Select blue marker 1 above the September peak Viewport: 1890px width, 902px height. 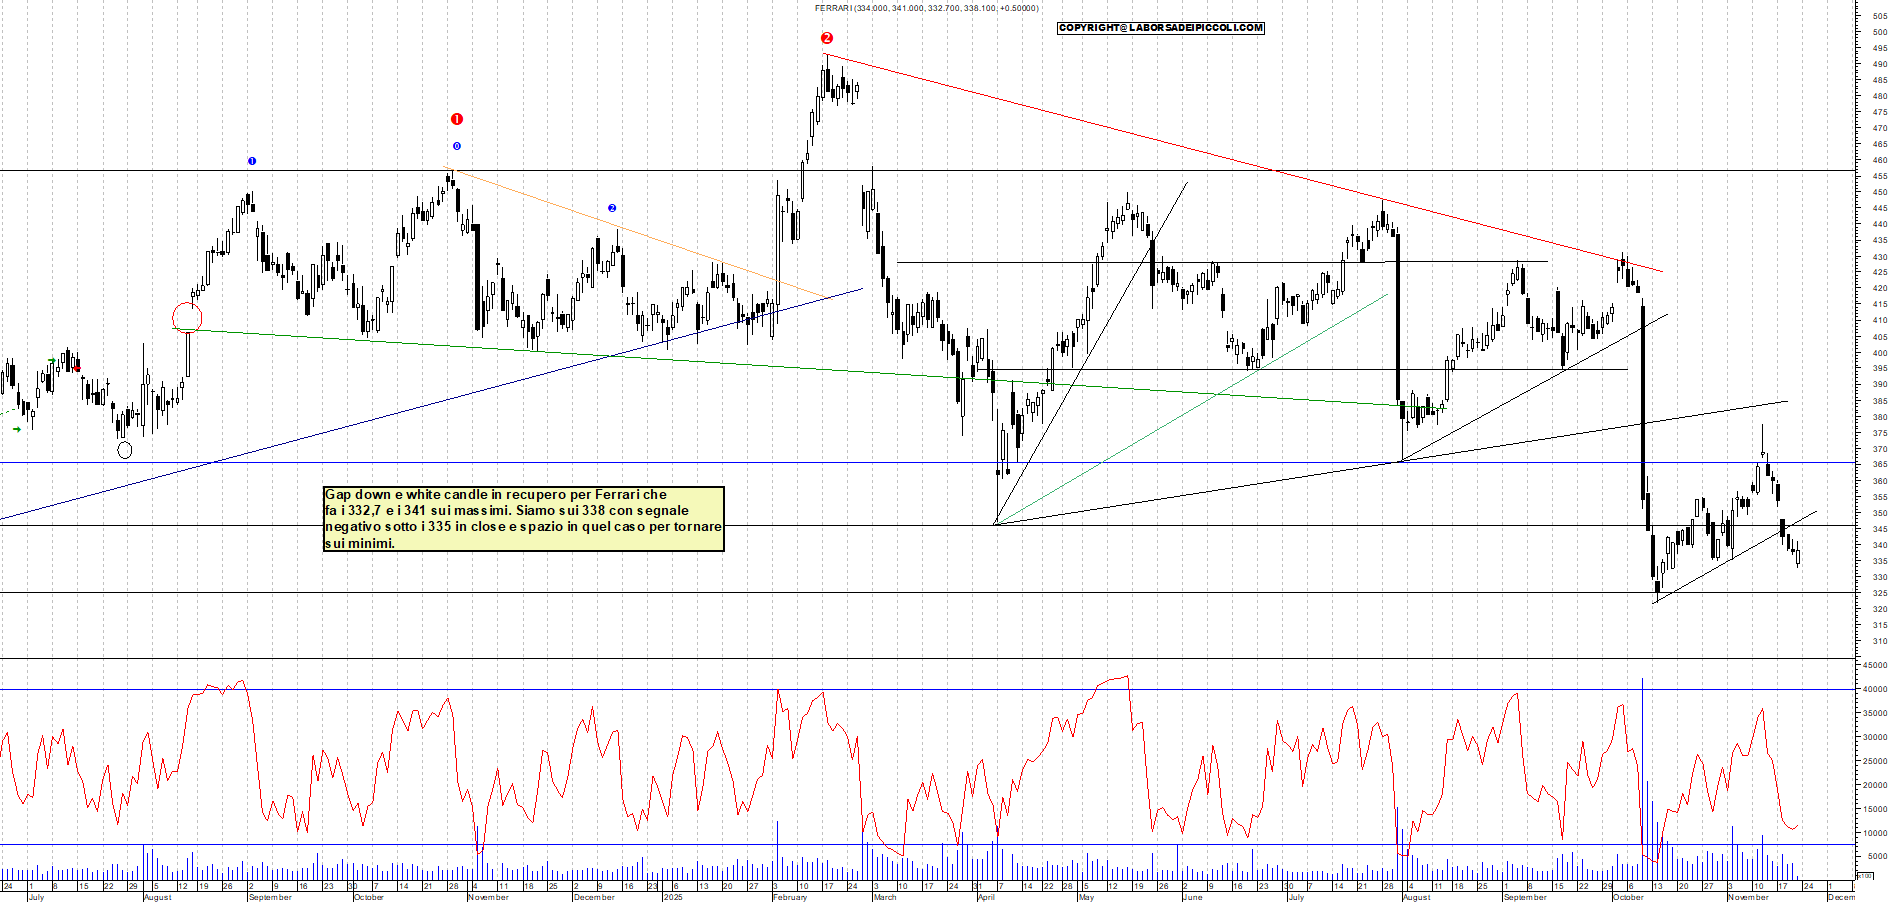[252, 161]
